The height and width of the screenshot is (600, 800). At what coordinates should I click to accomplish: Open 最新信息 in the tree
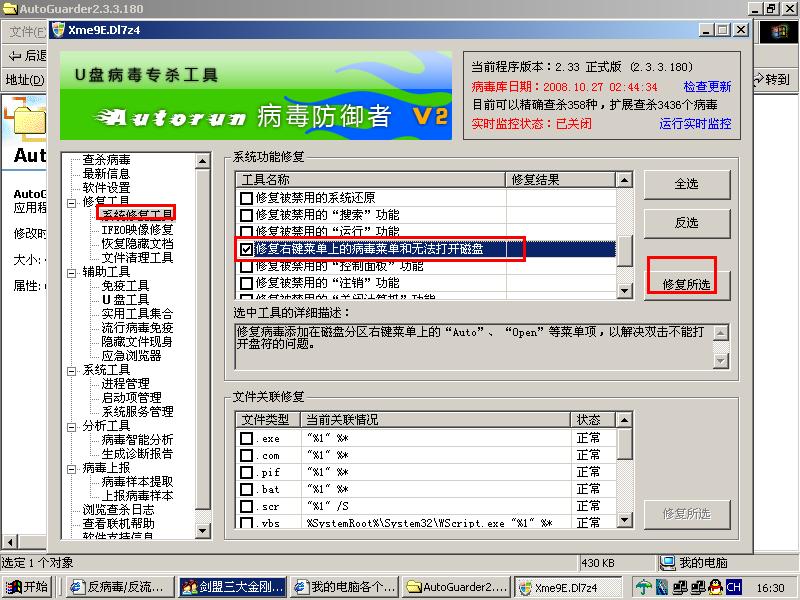click(106, 173)
